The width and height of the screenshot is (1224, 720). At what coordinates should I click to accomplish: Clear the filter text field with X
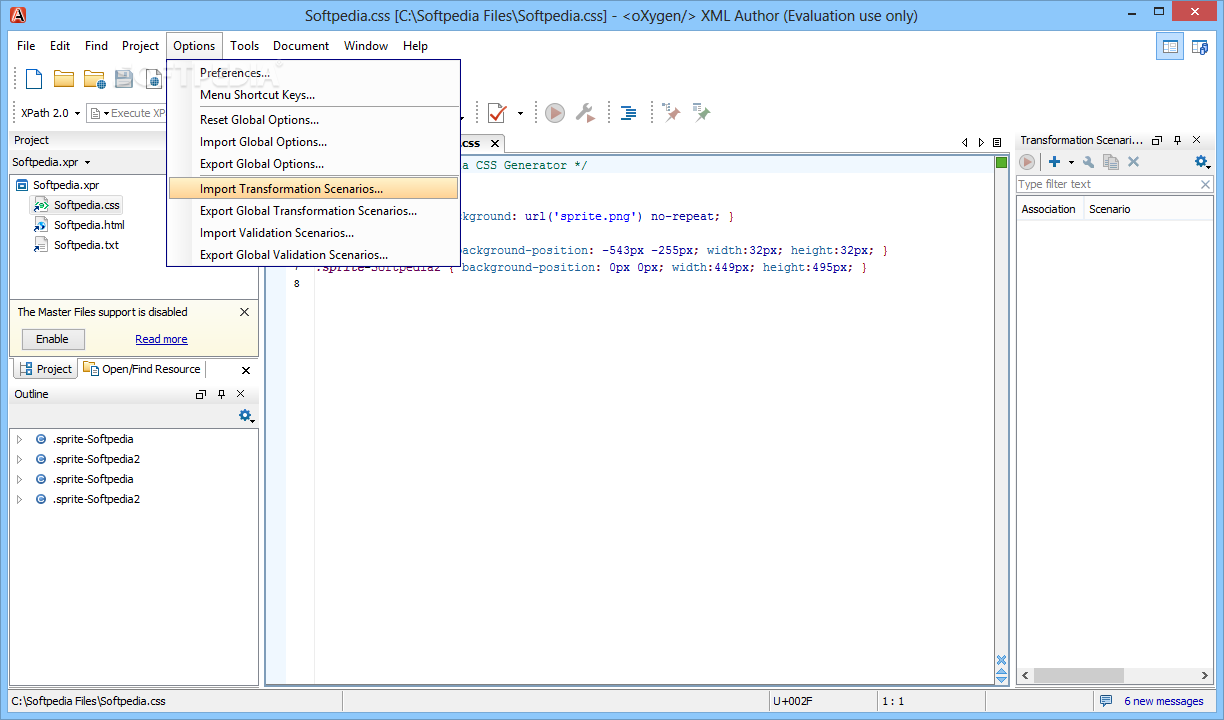click(x=1205, y=185)
